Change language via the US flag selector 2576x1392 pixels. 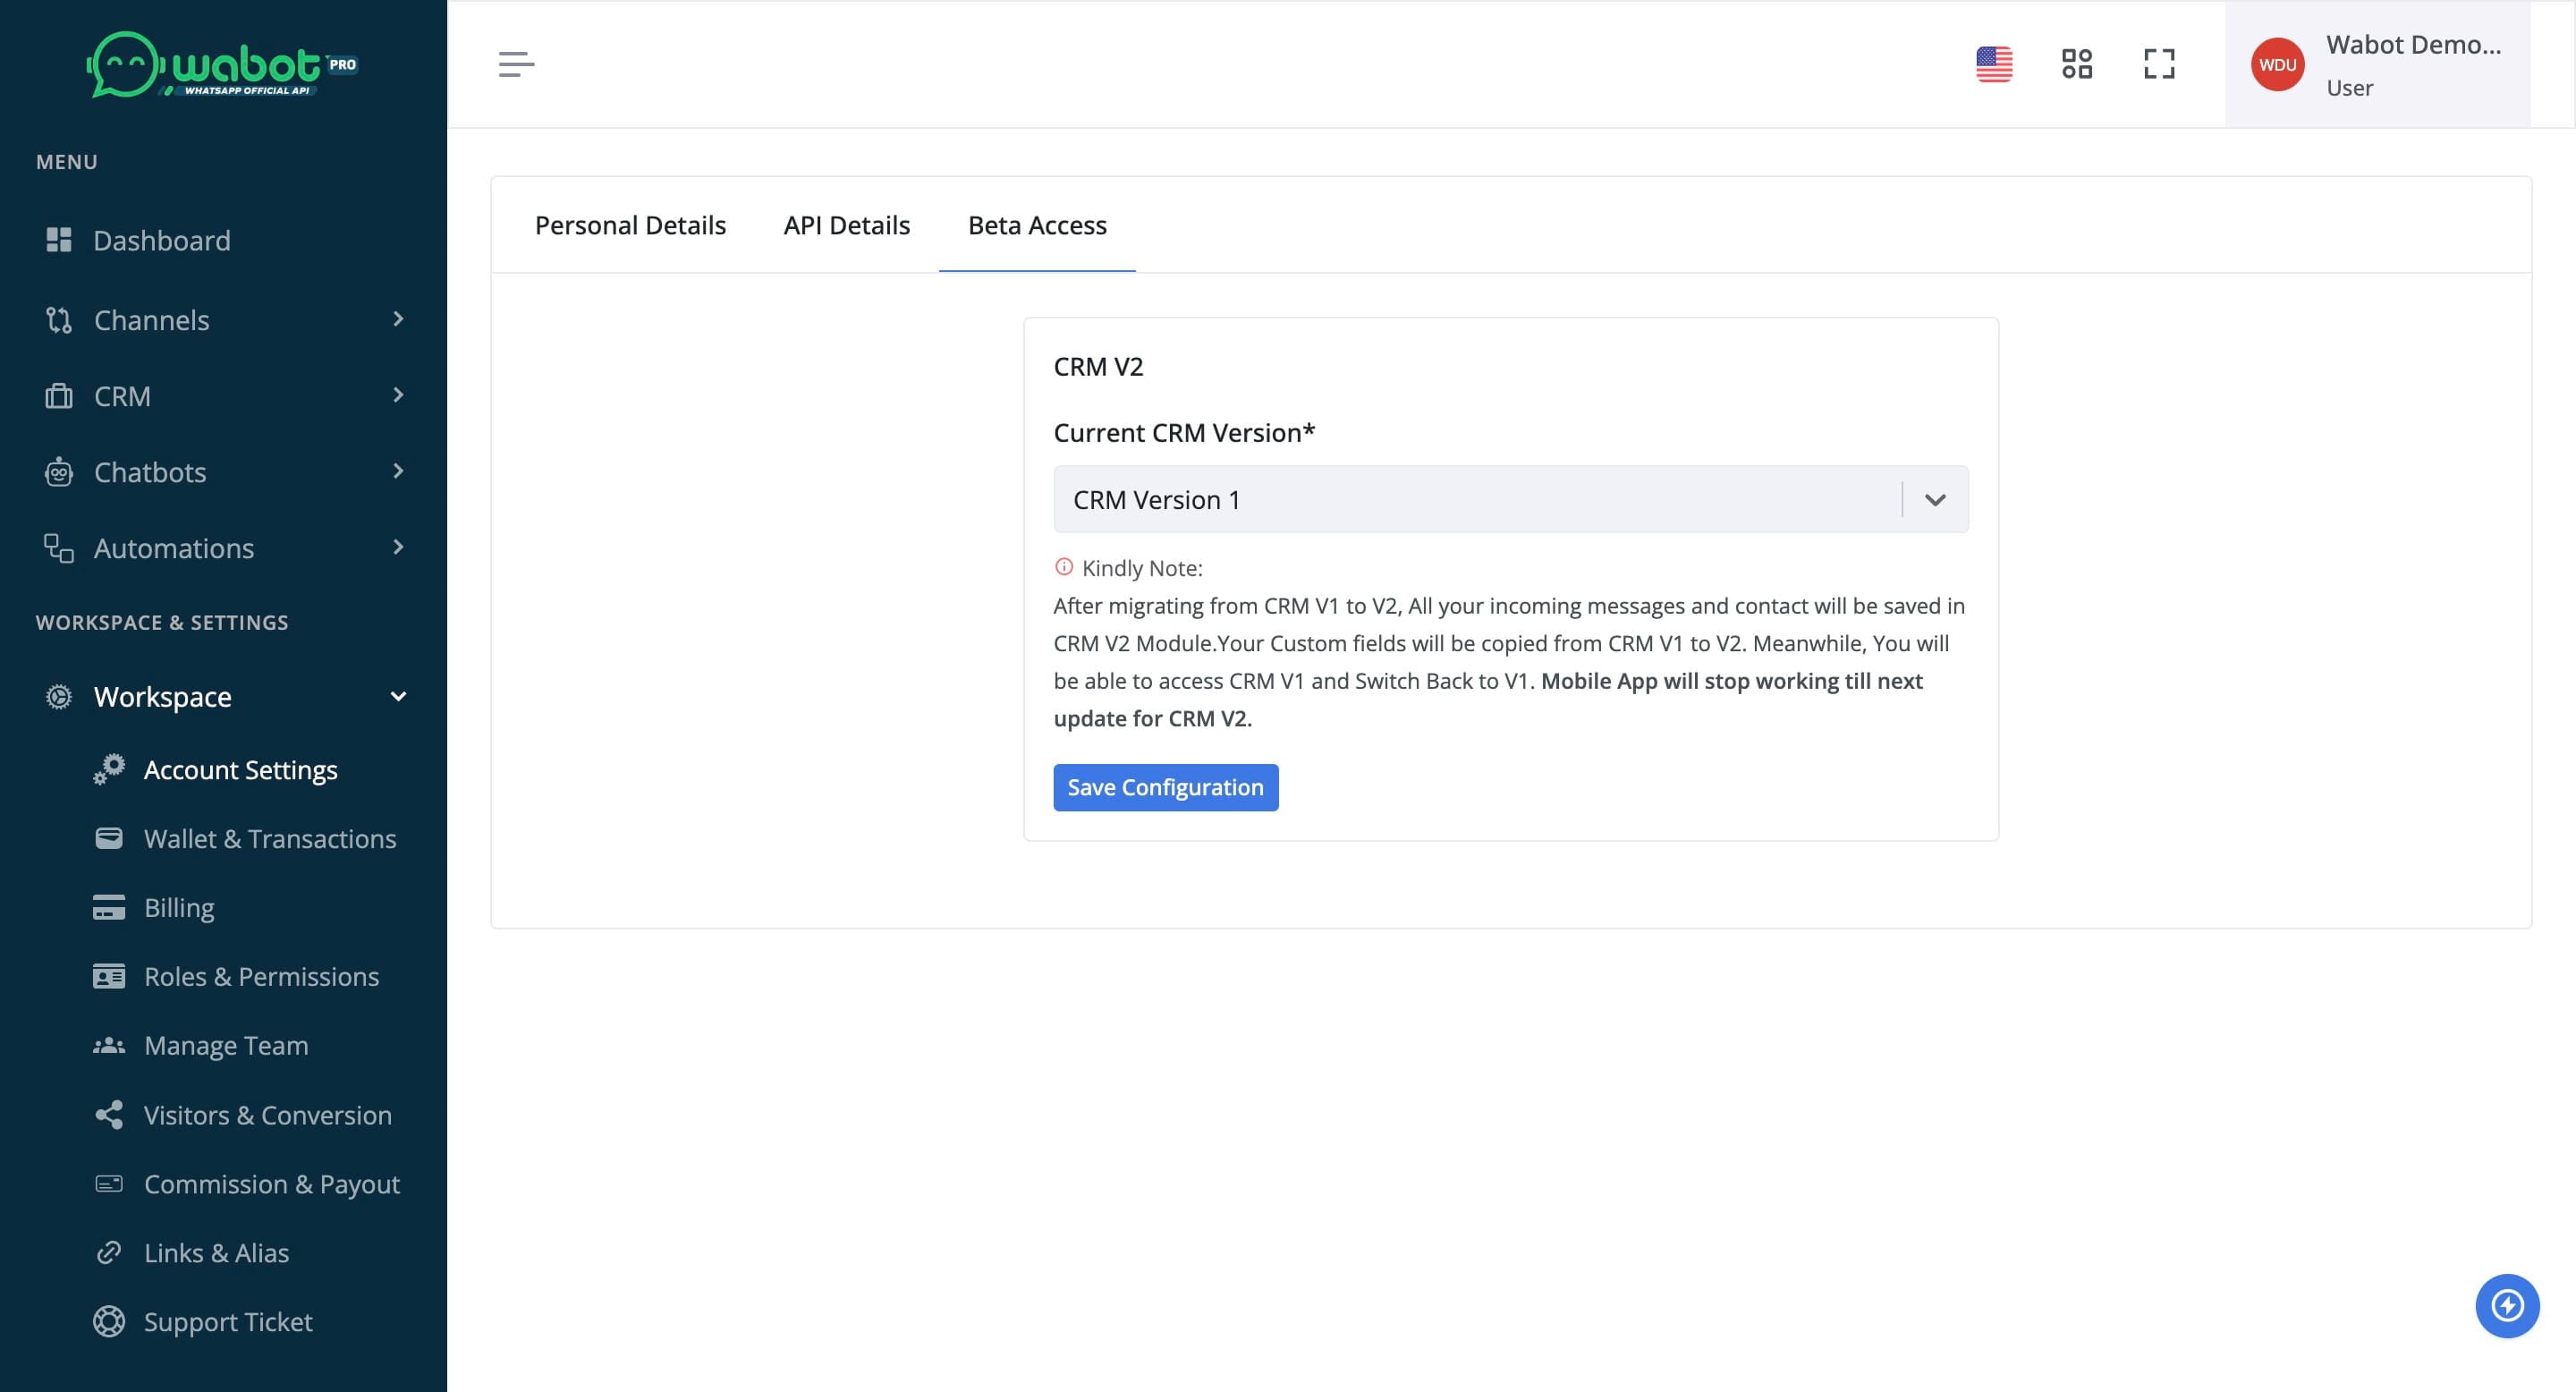(1995, 63)
